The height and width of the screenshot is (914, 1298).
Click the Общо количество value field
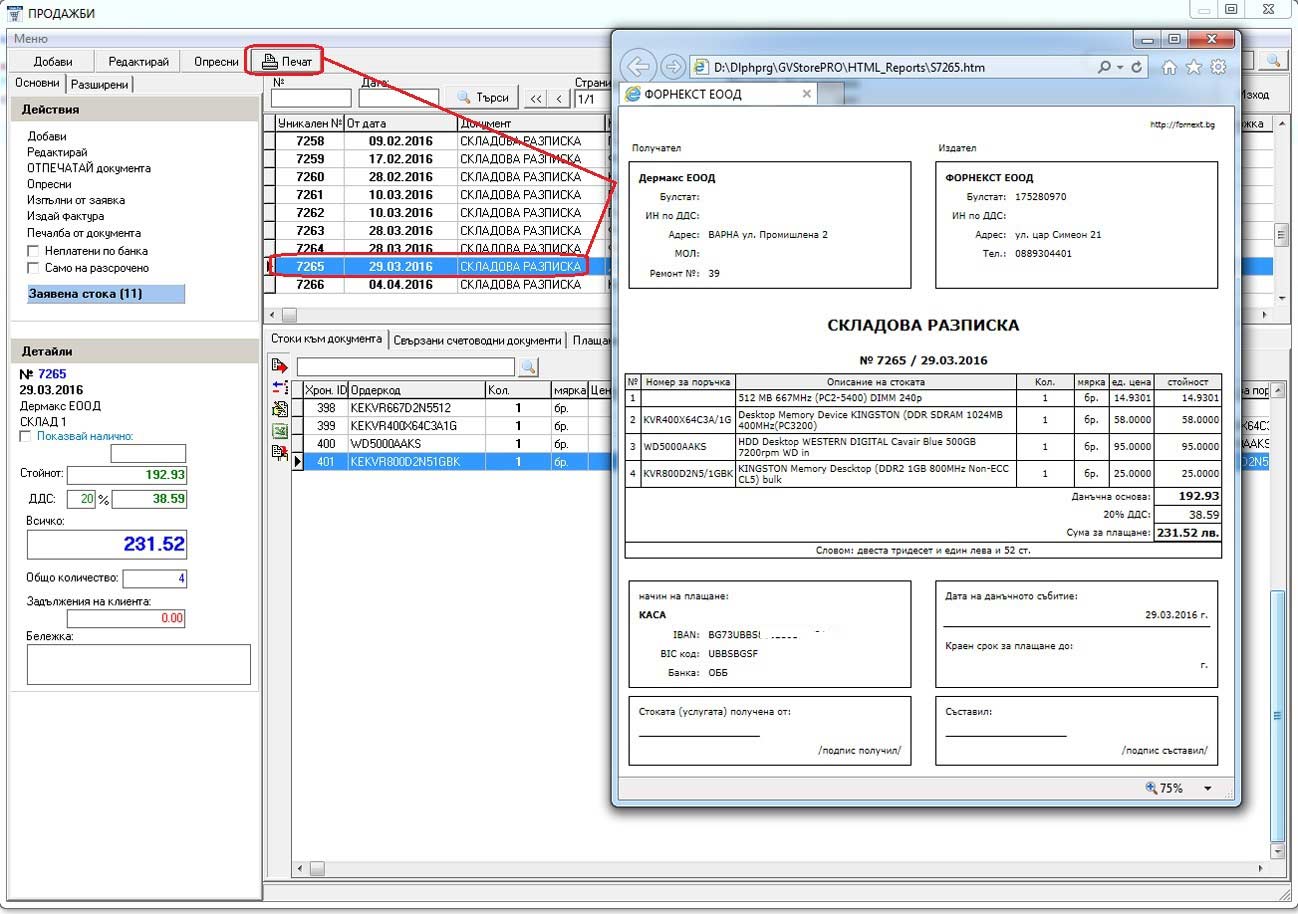(x=154, y=578)
